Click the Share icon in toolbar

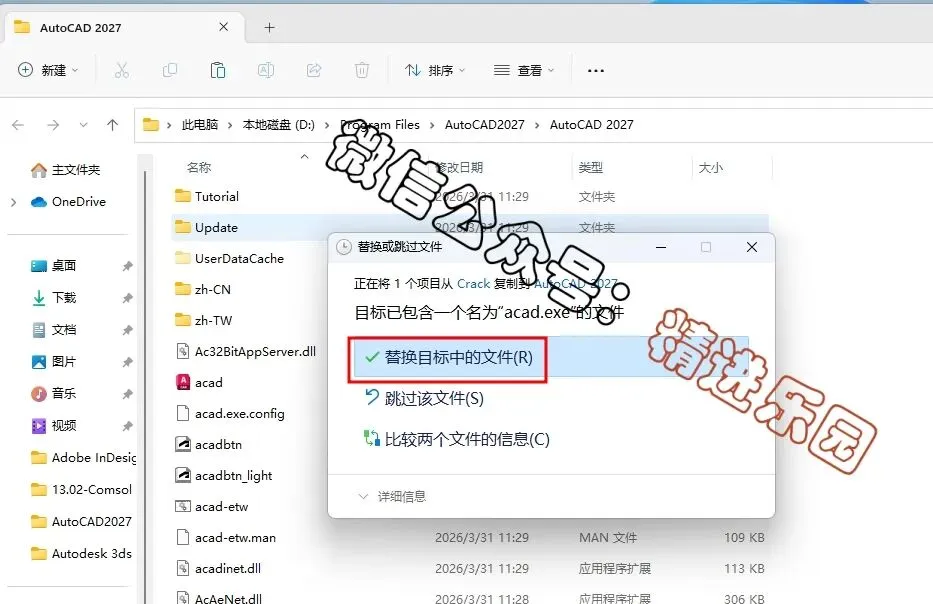click(314, 70)
